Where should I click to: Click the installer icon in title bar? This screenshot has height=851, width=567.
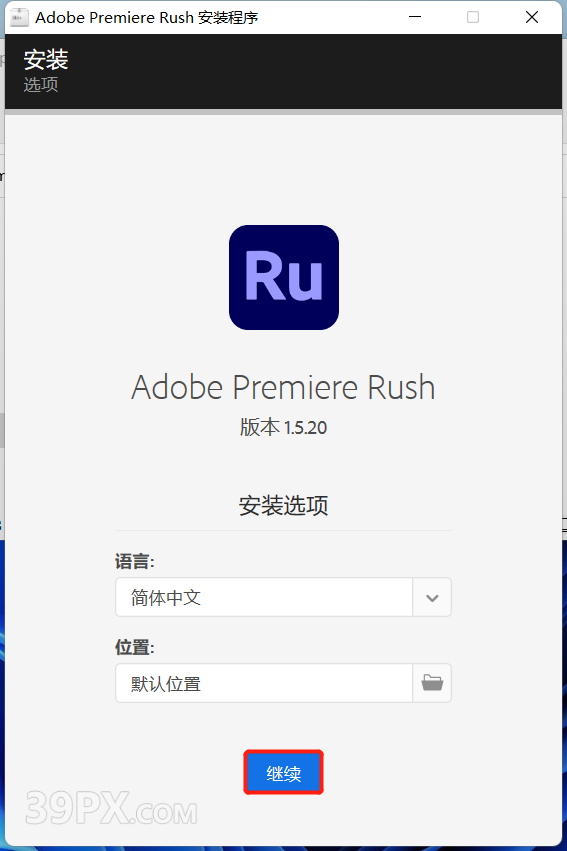[x=20, y=17]
